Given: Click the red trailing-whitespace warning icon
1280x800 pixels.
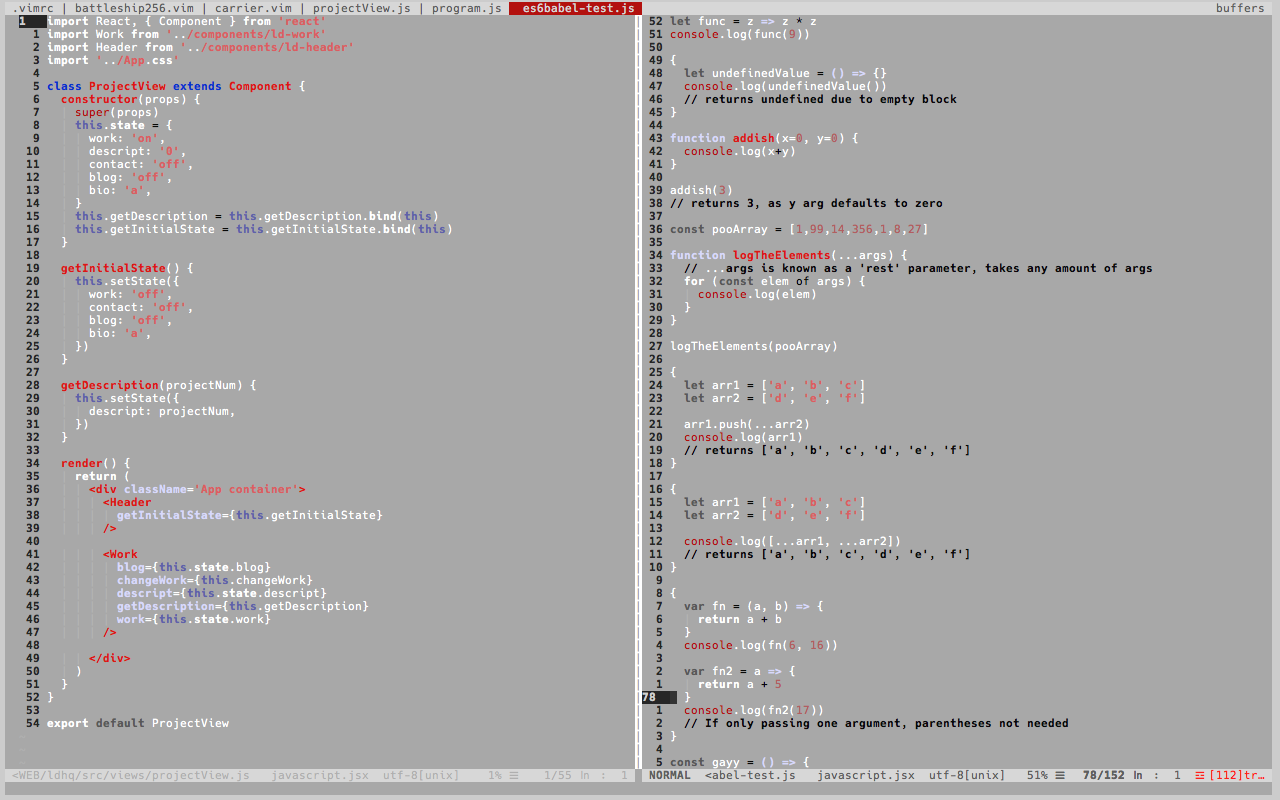Looking at the screenshot, I should (x=1200, y=775).
